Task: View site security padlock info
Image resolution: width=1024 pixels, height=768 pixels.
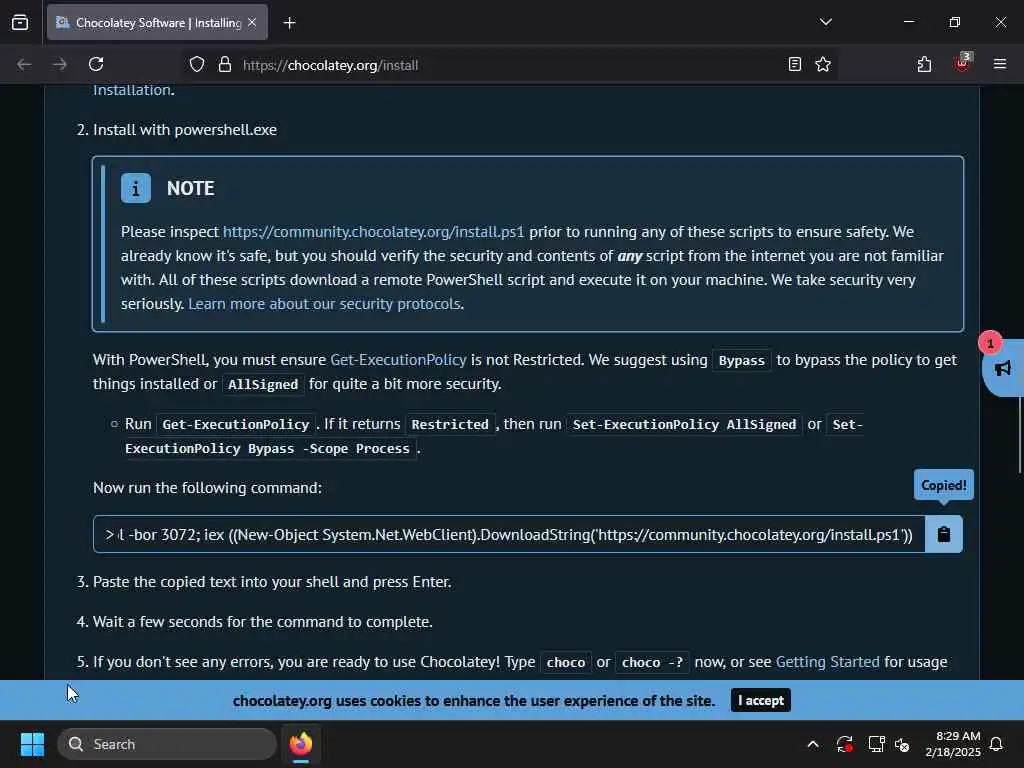Action: pyautogui.click(x=225, y=65)
